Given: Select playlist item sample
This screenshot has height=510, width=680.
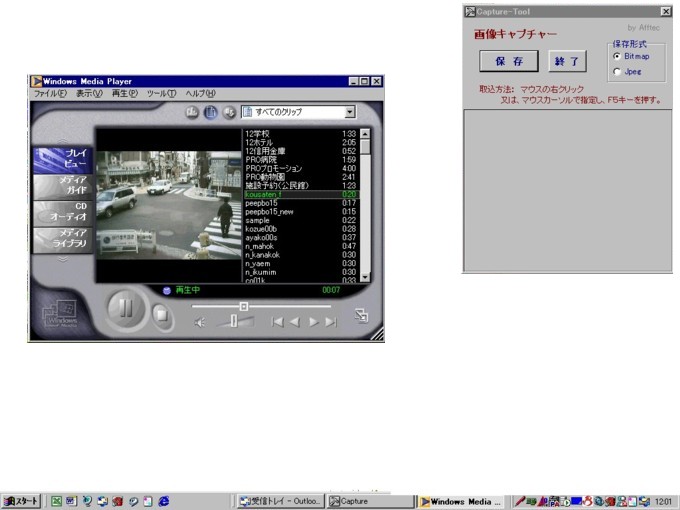Looking at the screenshot, I should point(301,220).
